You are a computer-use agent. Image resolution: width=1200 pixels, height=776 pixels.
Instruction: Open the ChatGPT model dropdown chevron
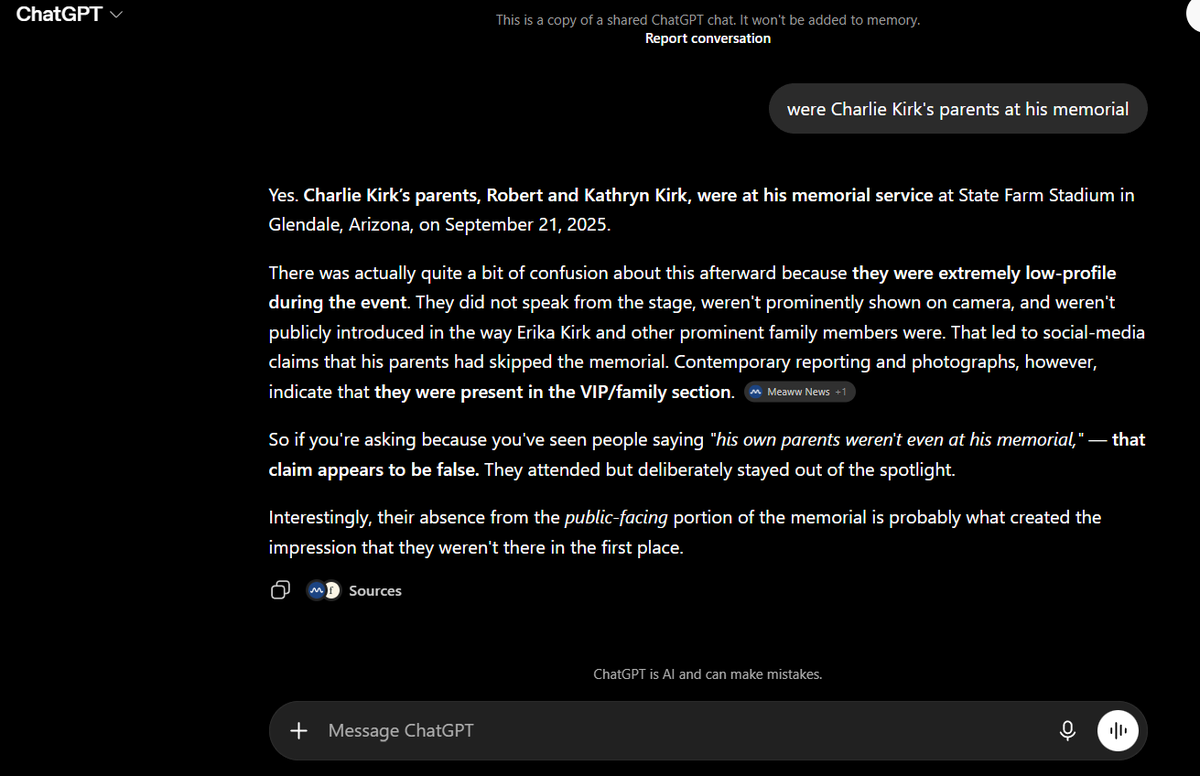(117, 16)
